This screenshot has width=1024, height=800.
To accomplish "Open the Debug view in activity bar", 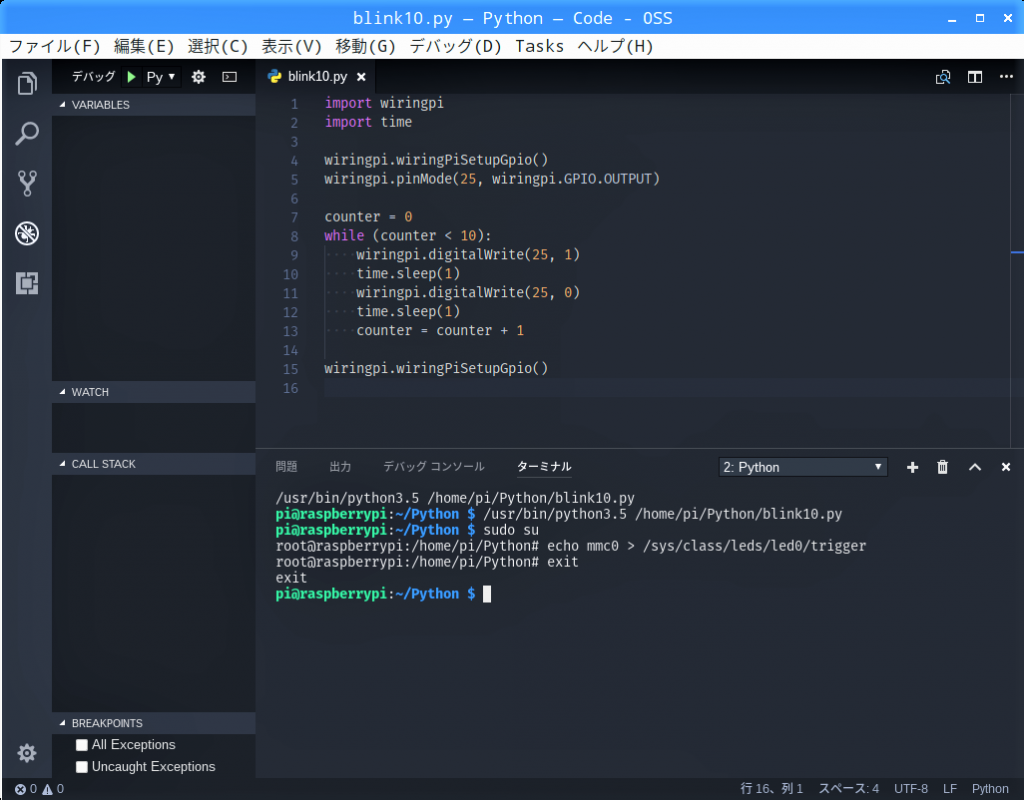I will tap(27, 233).
